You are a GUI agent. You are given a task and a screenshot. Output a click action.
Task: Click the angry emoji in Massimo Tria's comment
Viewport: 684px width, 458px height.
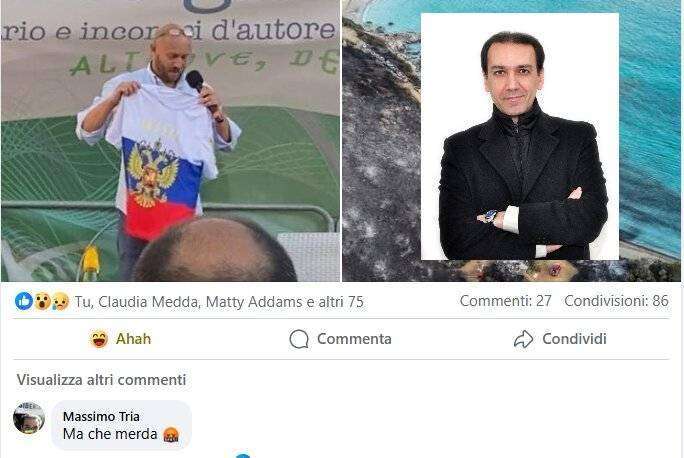click(x=171, y=434)
